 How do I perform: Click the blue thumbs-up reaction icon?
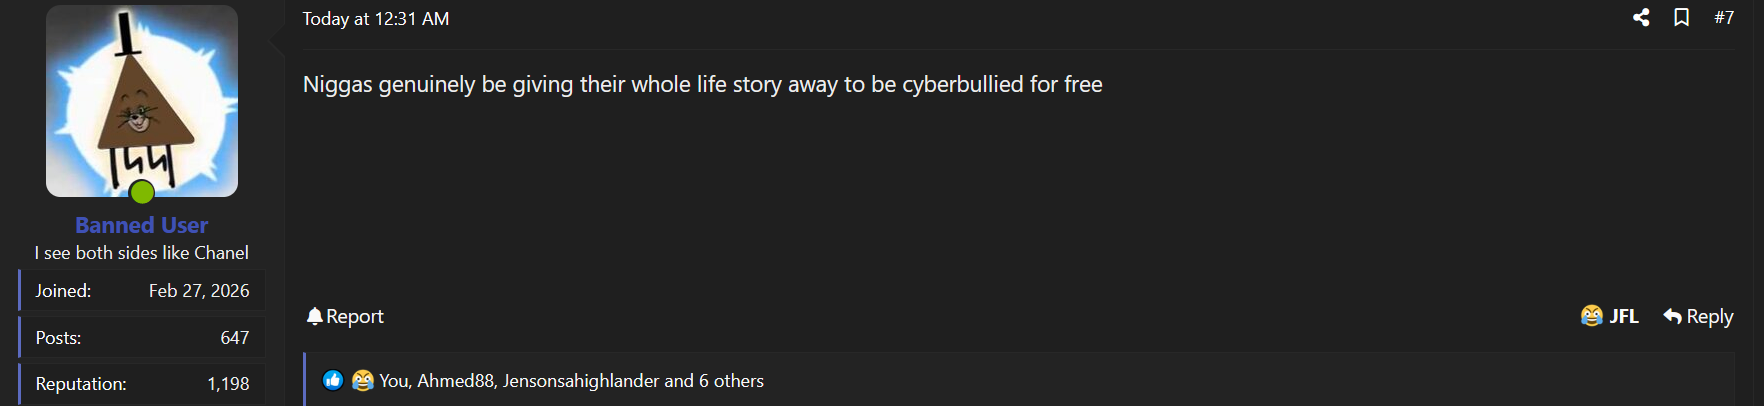click(x=333, y=380)
